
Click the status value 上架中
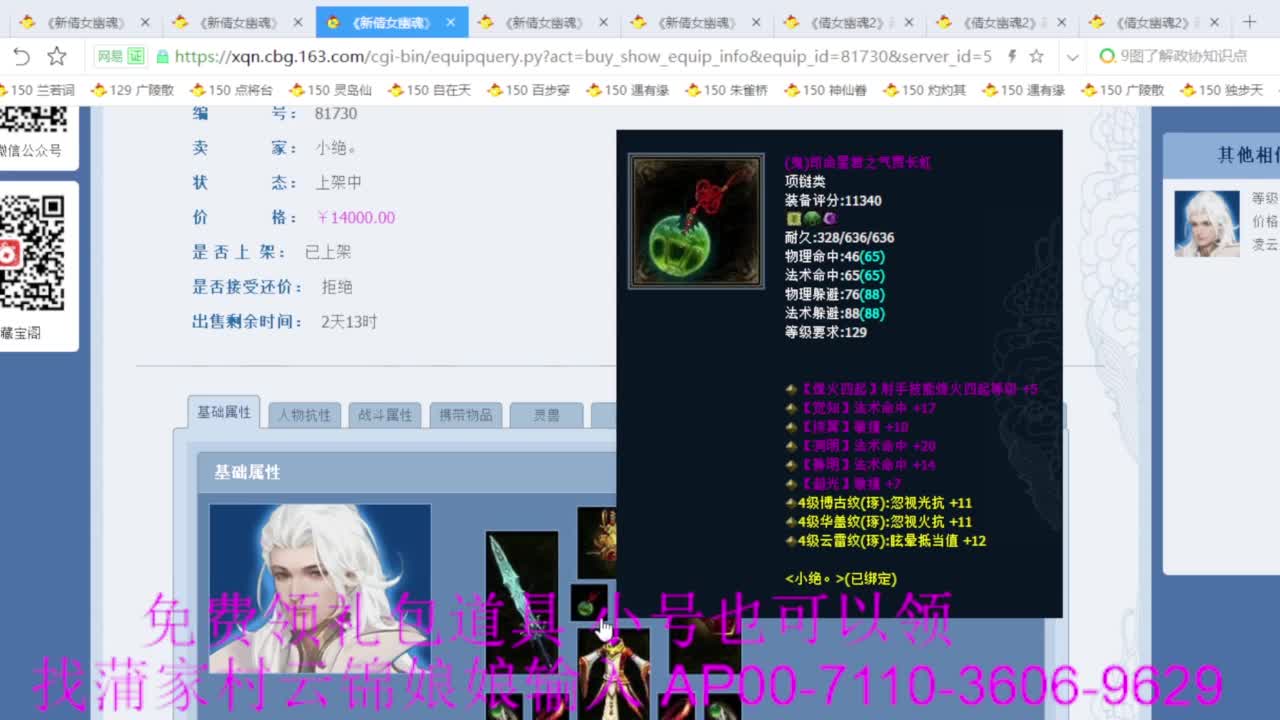click(339, 183)
